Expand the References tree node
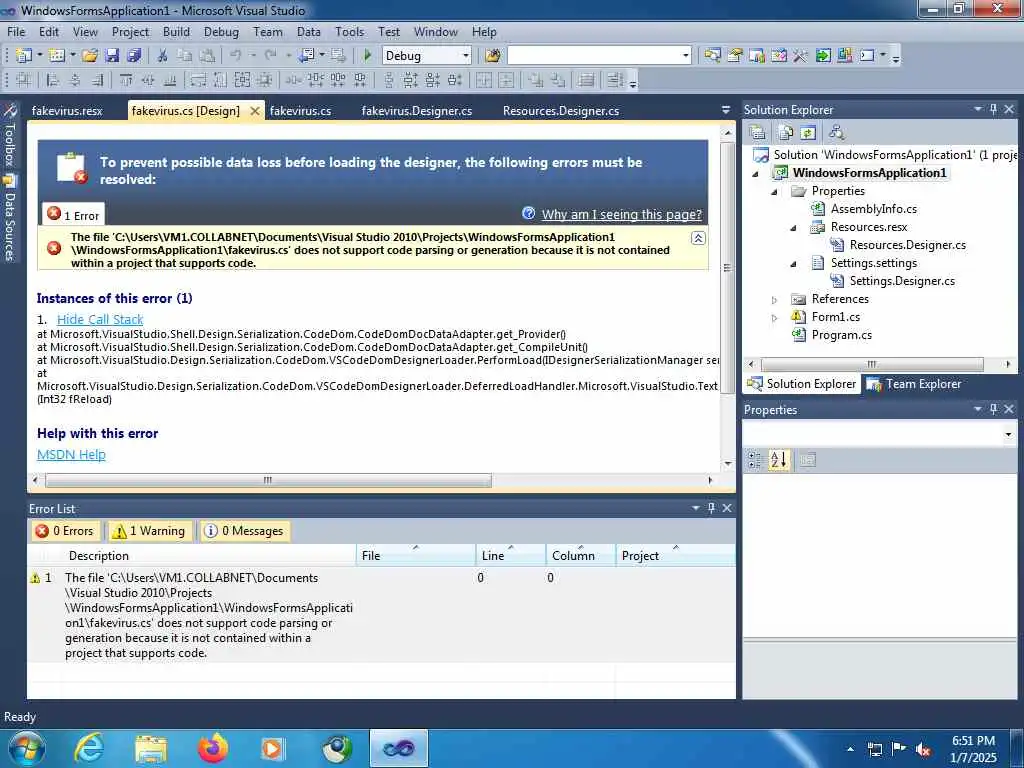The height and width of the screenshot is (768, 1024). (x=775, y=300)
